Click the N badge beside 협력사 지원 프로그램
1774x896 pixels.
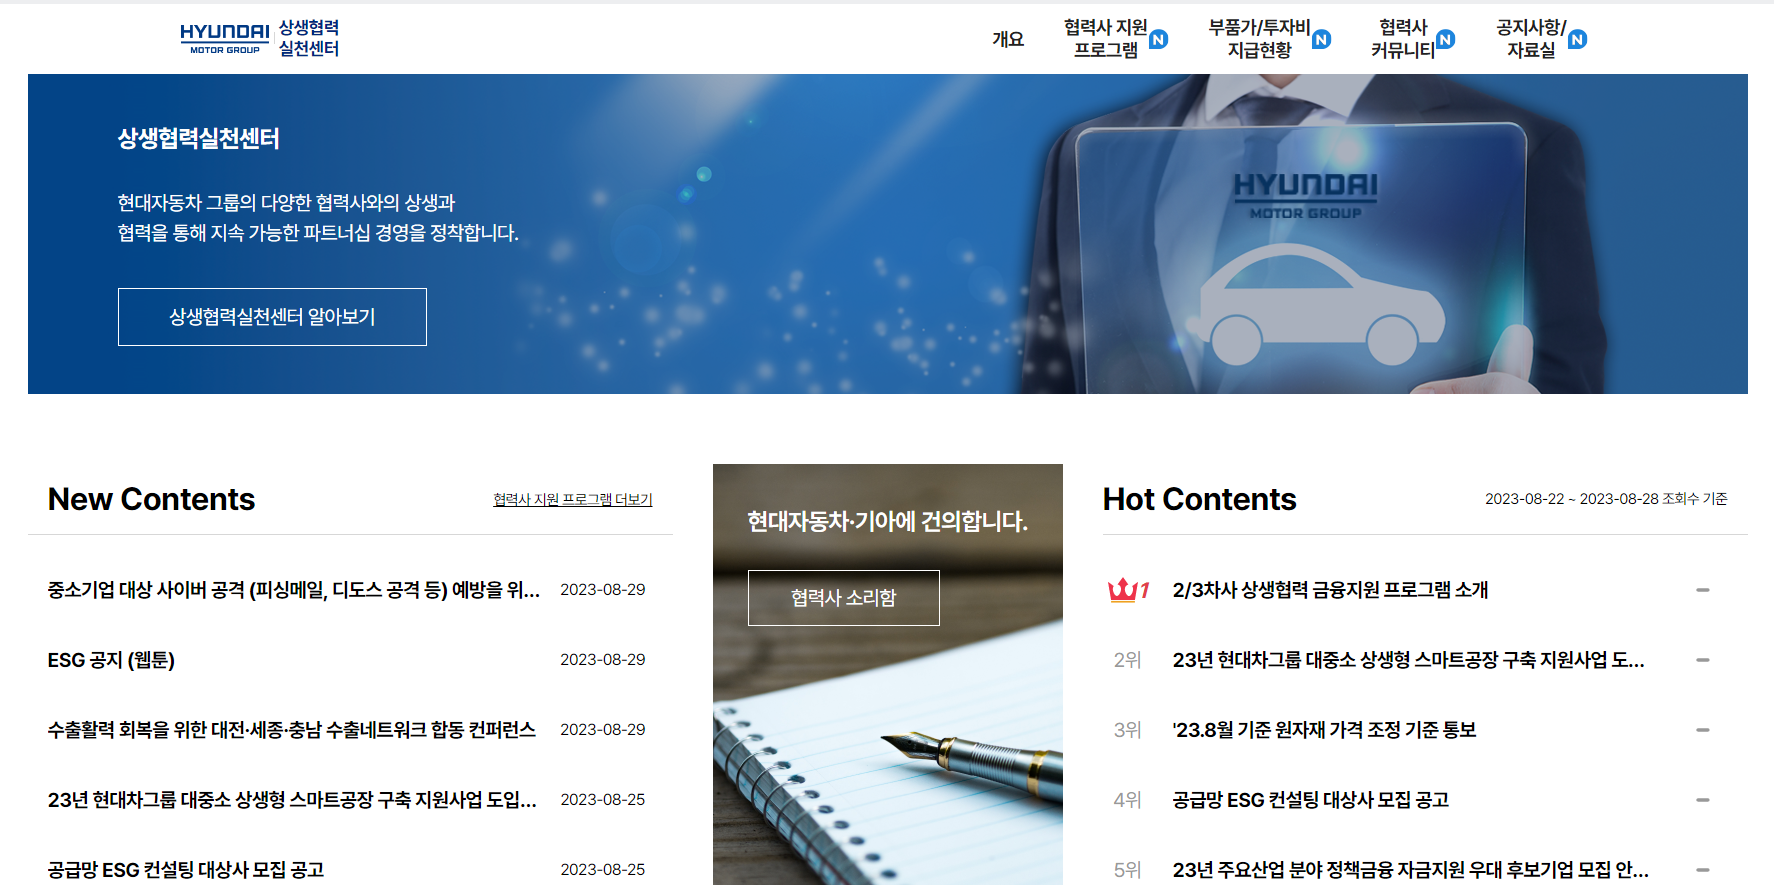pos(1159,39)
